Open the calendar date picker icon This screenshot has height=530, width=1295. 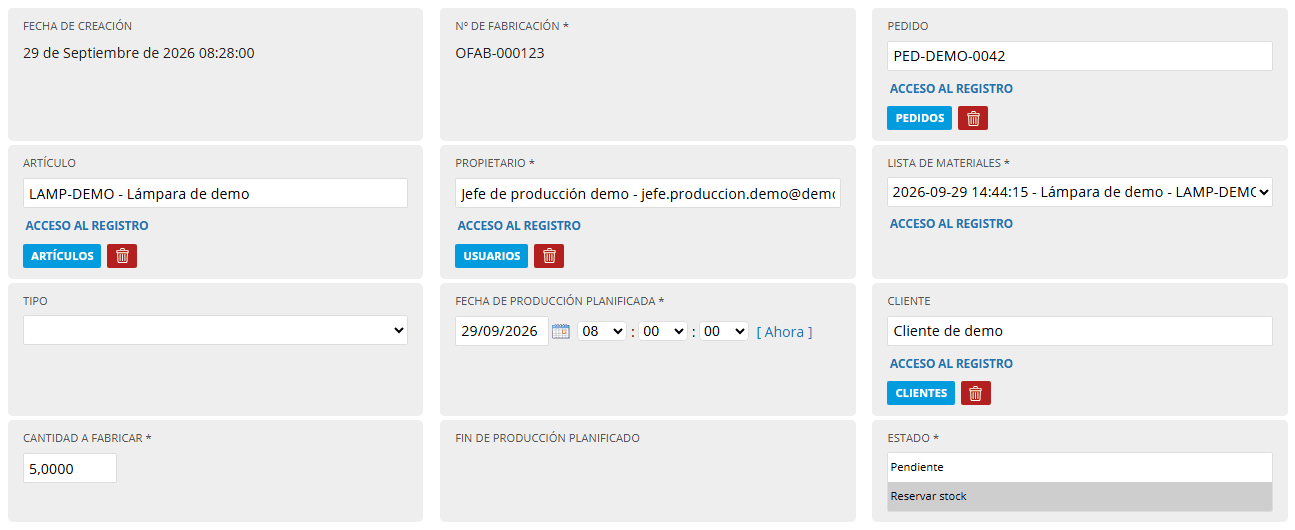tap(561, 331)
